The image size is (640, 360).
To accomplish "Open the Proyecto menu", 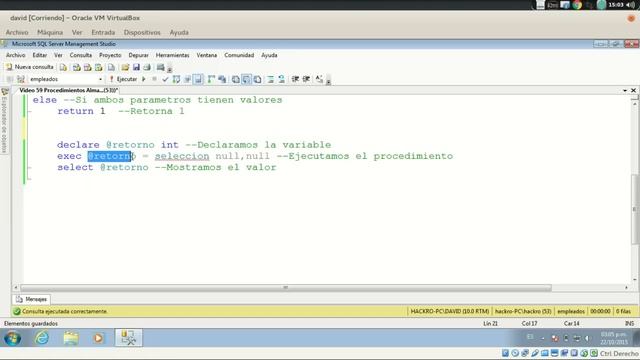I will pos(110,55).
